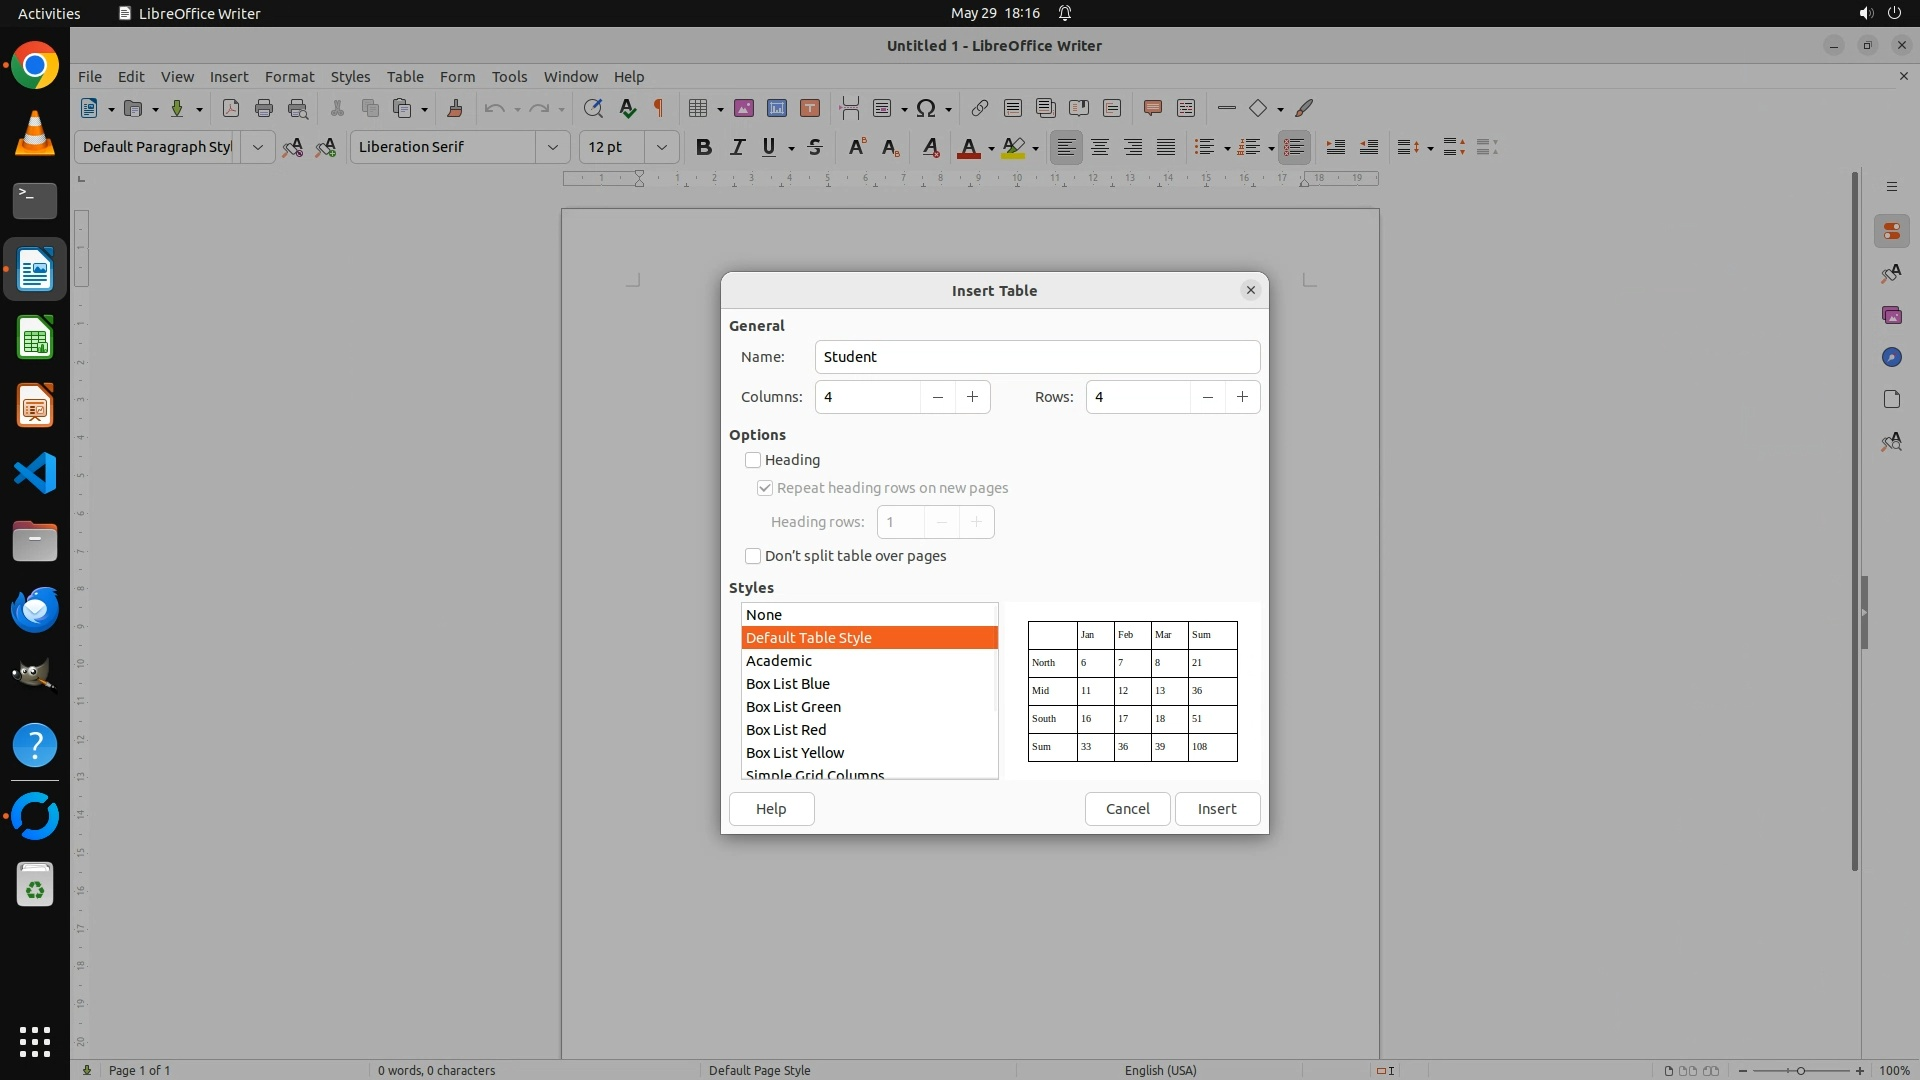Viewport: 1920px width, 1080px height.
Task: Expand the paragraph style dropdown
Action: pos(257,147)
